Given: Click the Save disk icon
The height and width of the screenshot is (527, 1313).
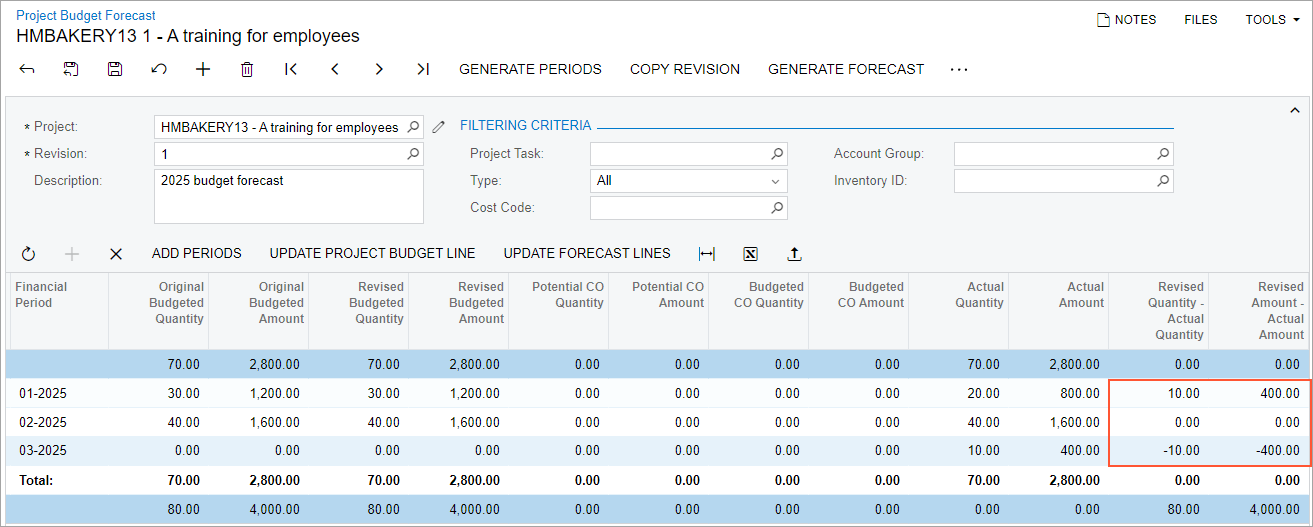Looking at the screenshot, I should [115, 69].
